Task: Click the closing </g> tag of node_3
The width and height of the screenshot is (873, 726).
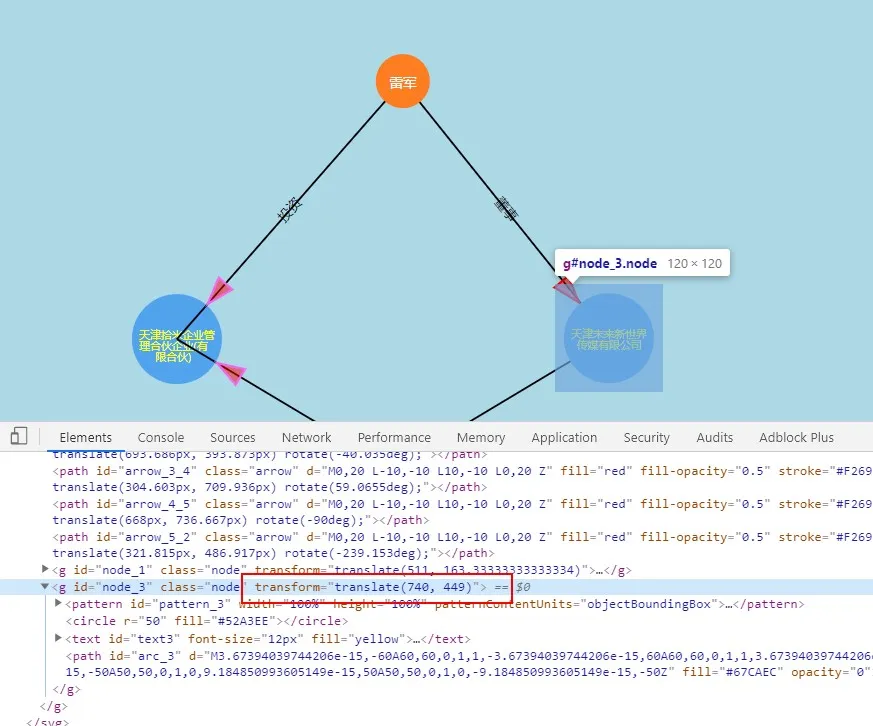Action: click(66, 689)
